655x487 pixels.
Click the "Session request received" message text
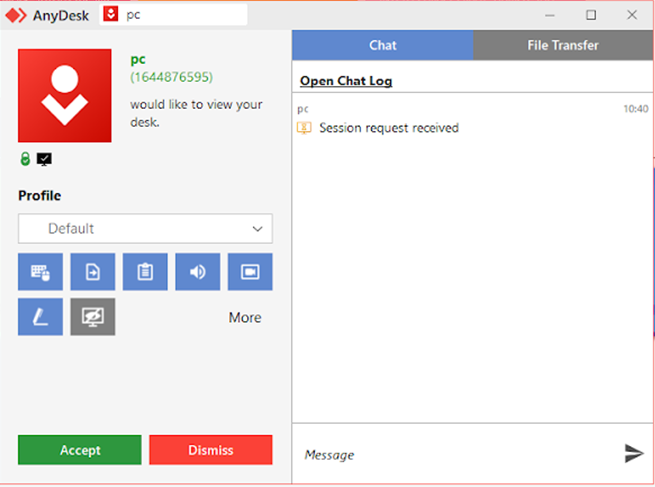(389, 128)
